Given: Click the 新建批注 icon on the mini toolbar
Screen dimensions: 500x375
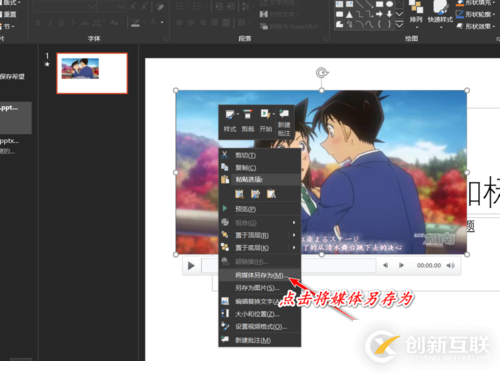Looking at the screenshot, I should pos(284,113).
